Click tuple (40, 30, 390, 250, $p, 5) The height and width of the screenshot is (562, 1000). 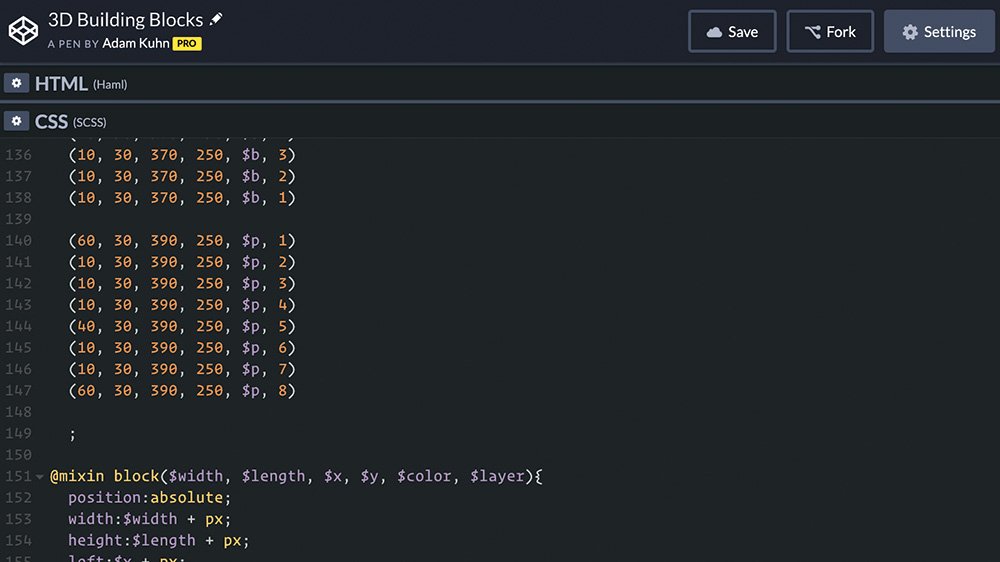pos(182,326)
